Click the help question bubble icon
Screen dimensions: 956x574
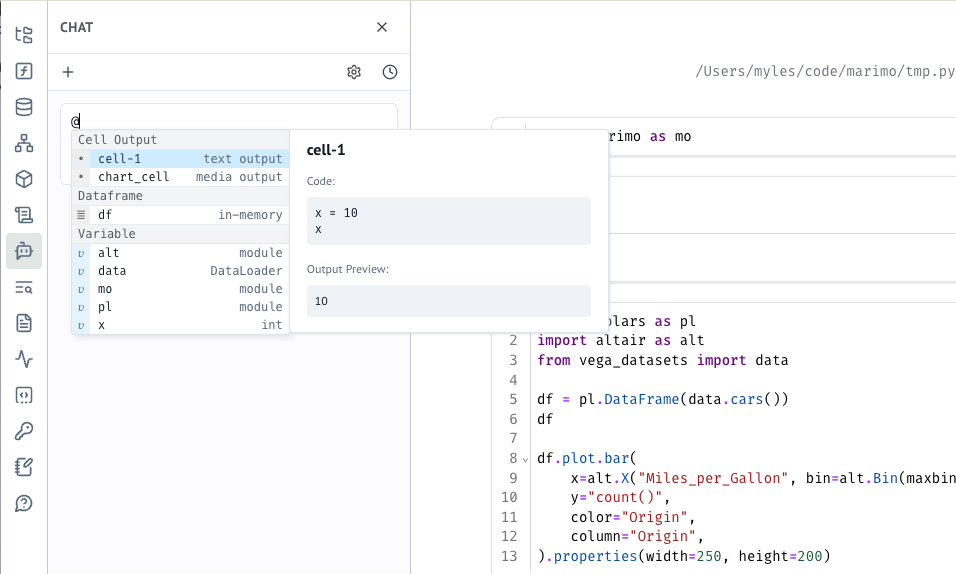tap(24, 503)
